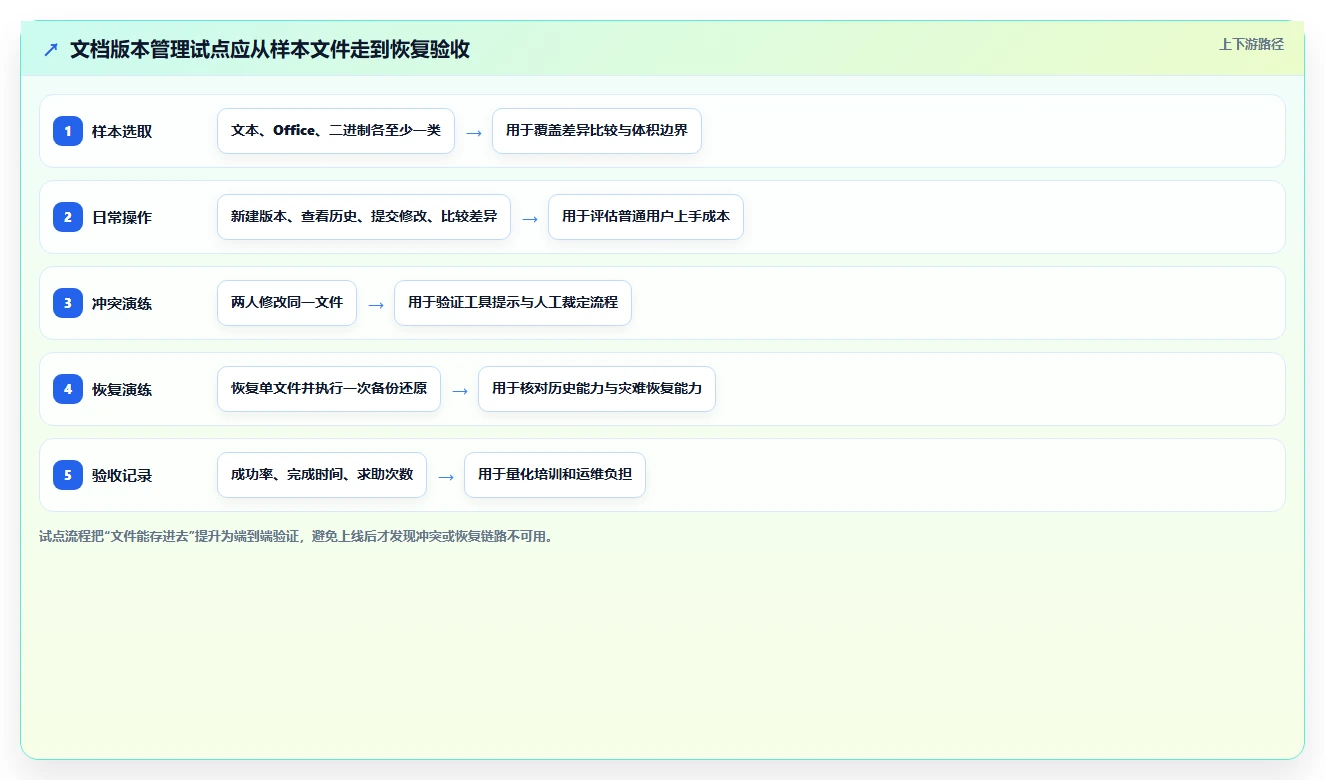This screenshot has height=780, width=1325.
Task: Click the 用于核对历史能力与灾难恢复能力 box
Action: click(597, 389)
